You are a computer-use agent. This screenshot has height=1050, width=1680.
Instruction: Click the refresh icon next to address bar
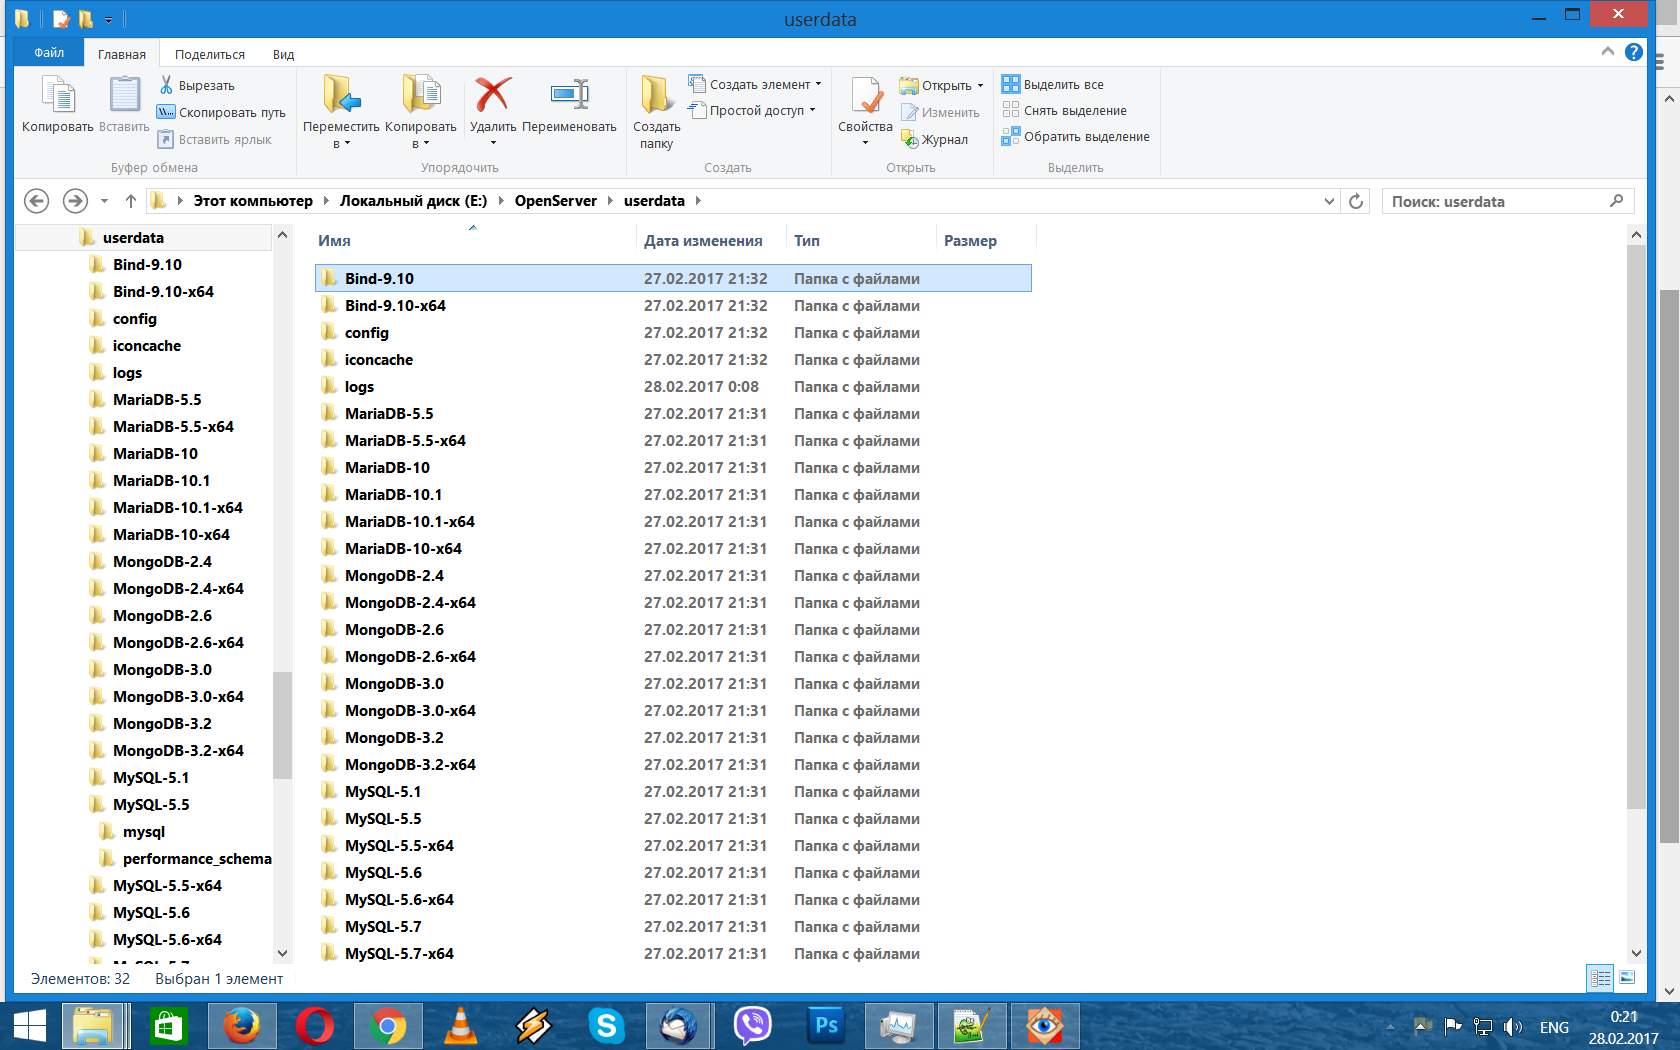(1356, 201)
